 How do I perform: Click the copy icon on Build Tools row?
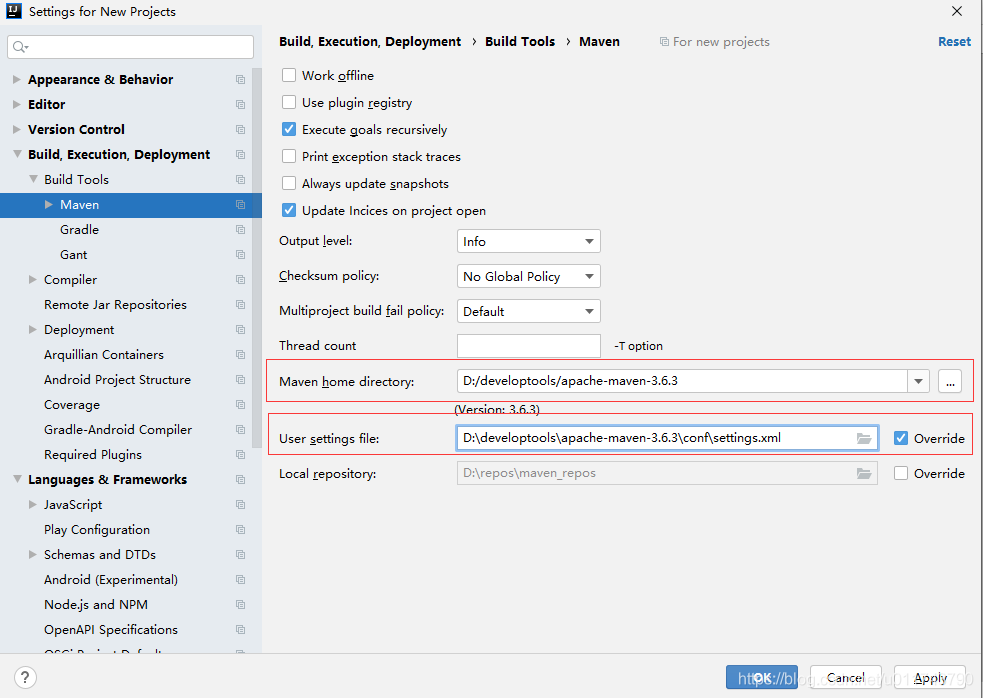point(240,180)
